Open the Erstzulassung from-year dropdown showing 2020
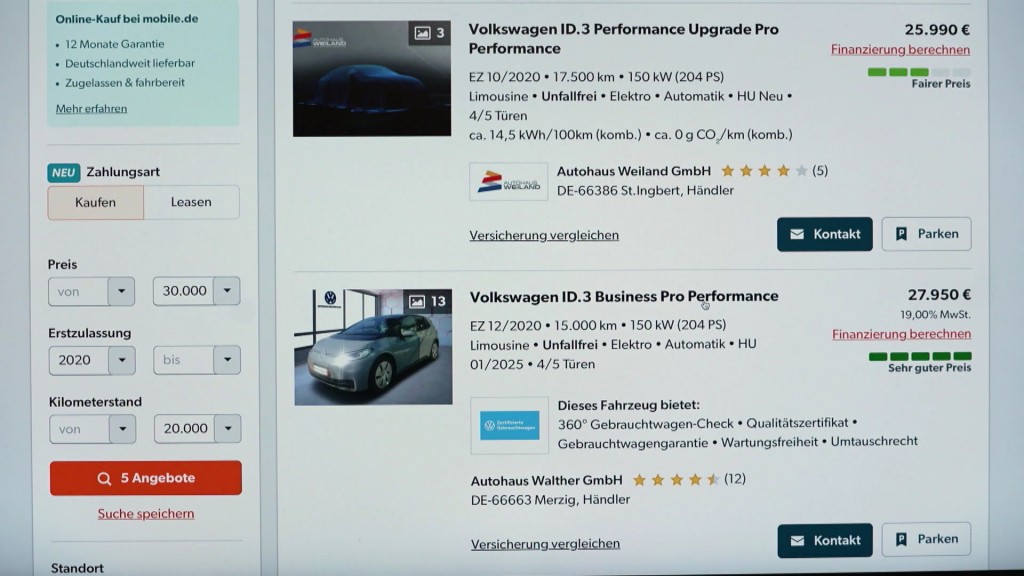1024x576 pixels. tap(92, 360)
